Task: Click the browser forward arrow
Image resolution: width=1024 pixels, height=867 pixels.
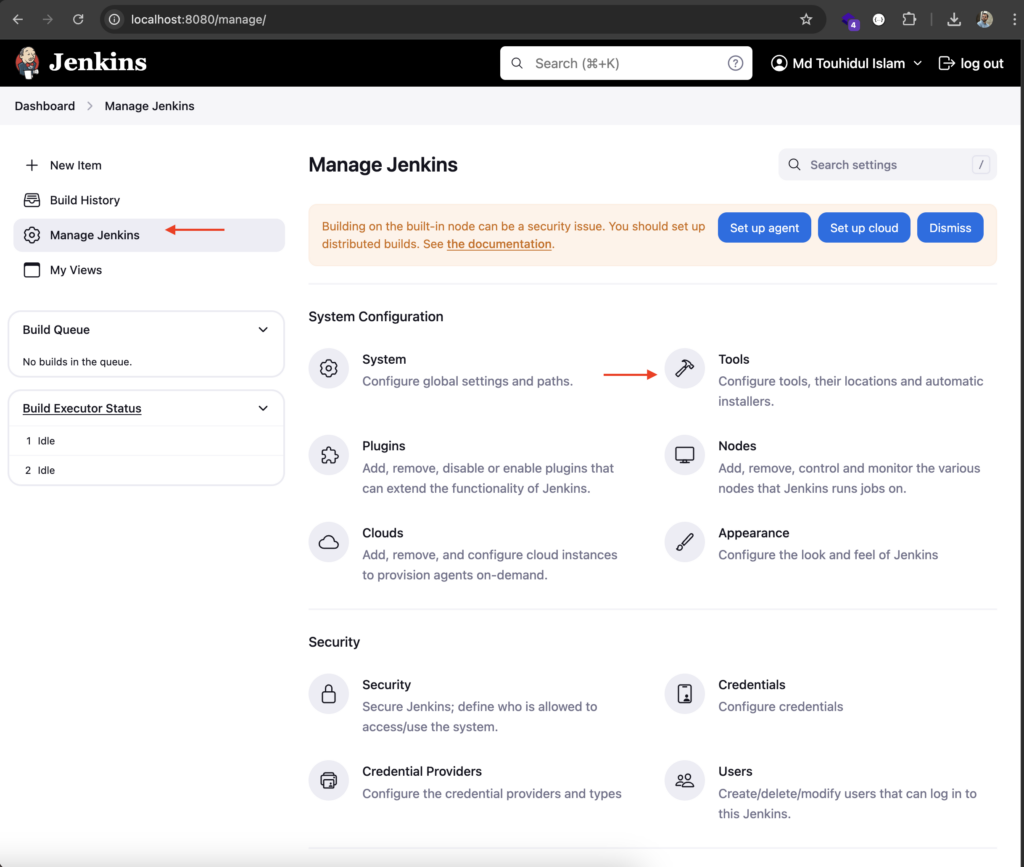Action: [x=48, y=20]
